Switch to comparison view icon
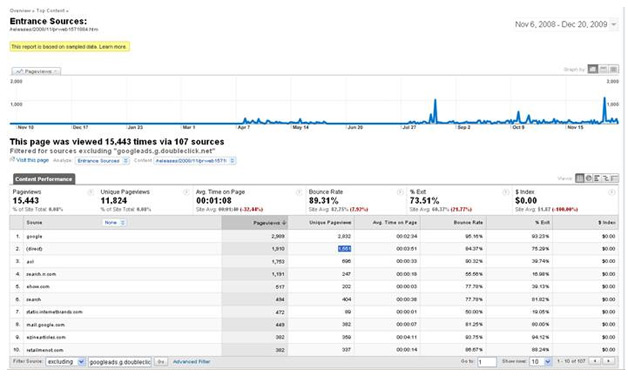The image size is (628, 376). click(x=606, y=178)
